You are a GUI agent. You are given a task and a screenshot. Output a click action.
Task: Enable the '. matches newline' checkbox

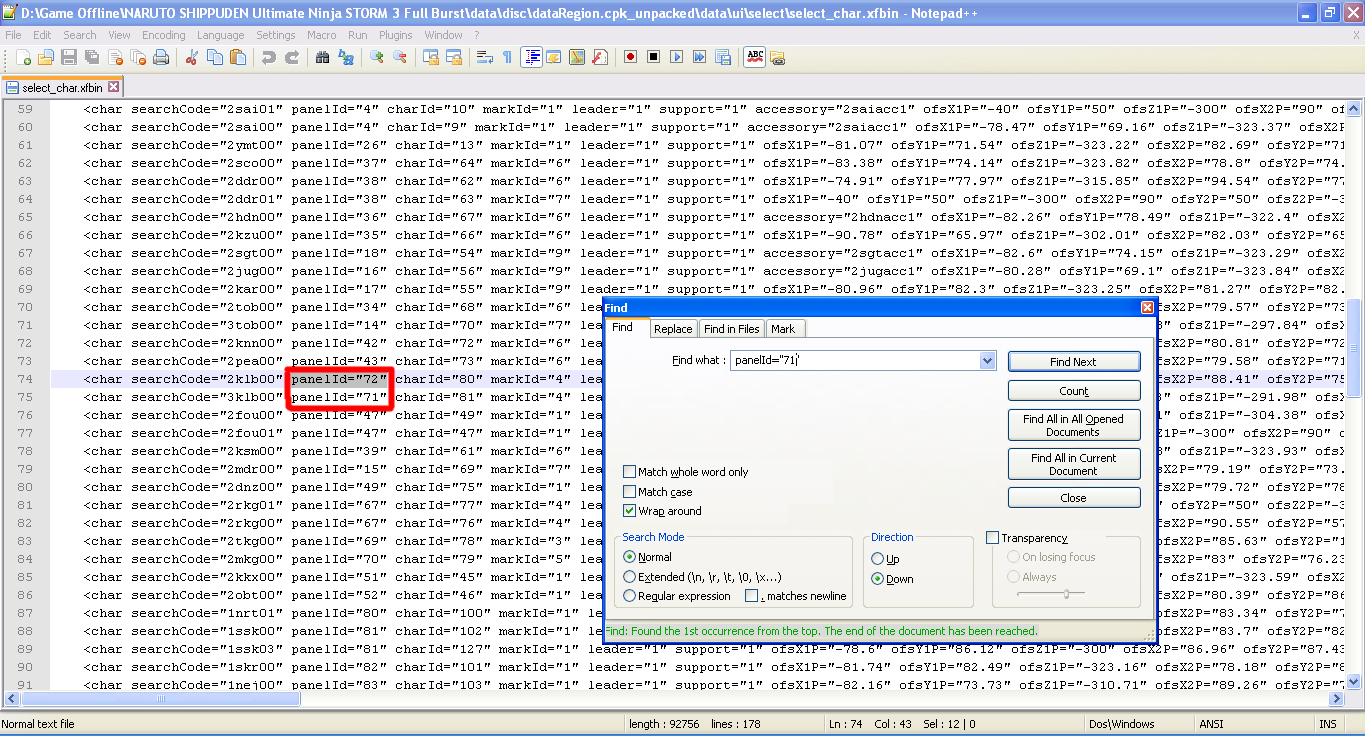751,596
